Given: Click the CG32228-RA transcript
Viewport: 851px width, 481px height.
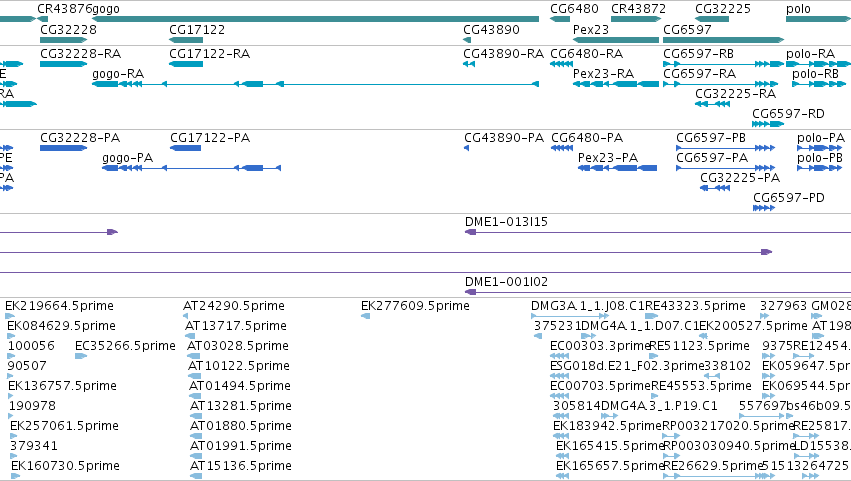Looking at the screenshot, I should tap(63, 64).
